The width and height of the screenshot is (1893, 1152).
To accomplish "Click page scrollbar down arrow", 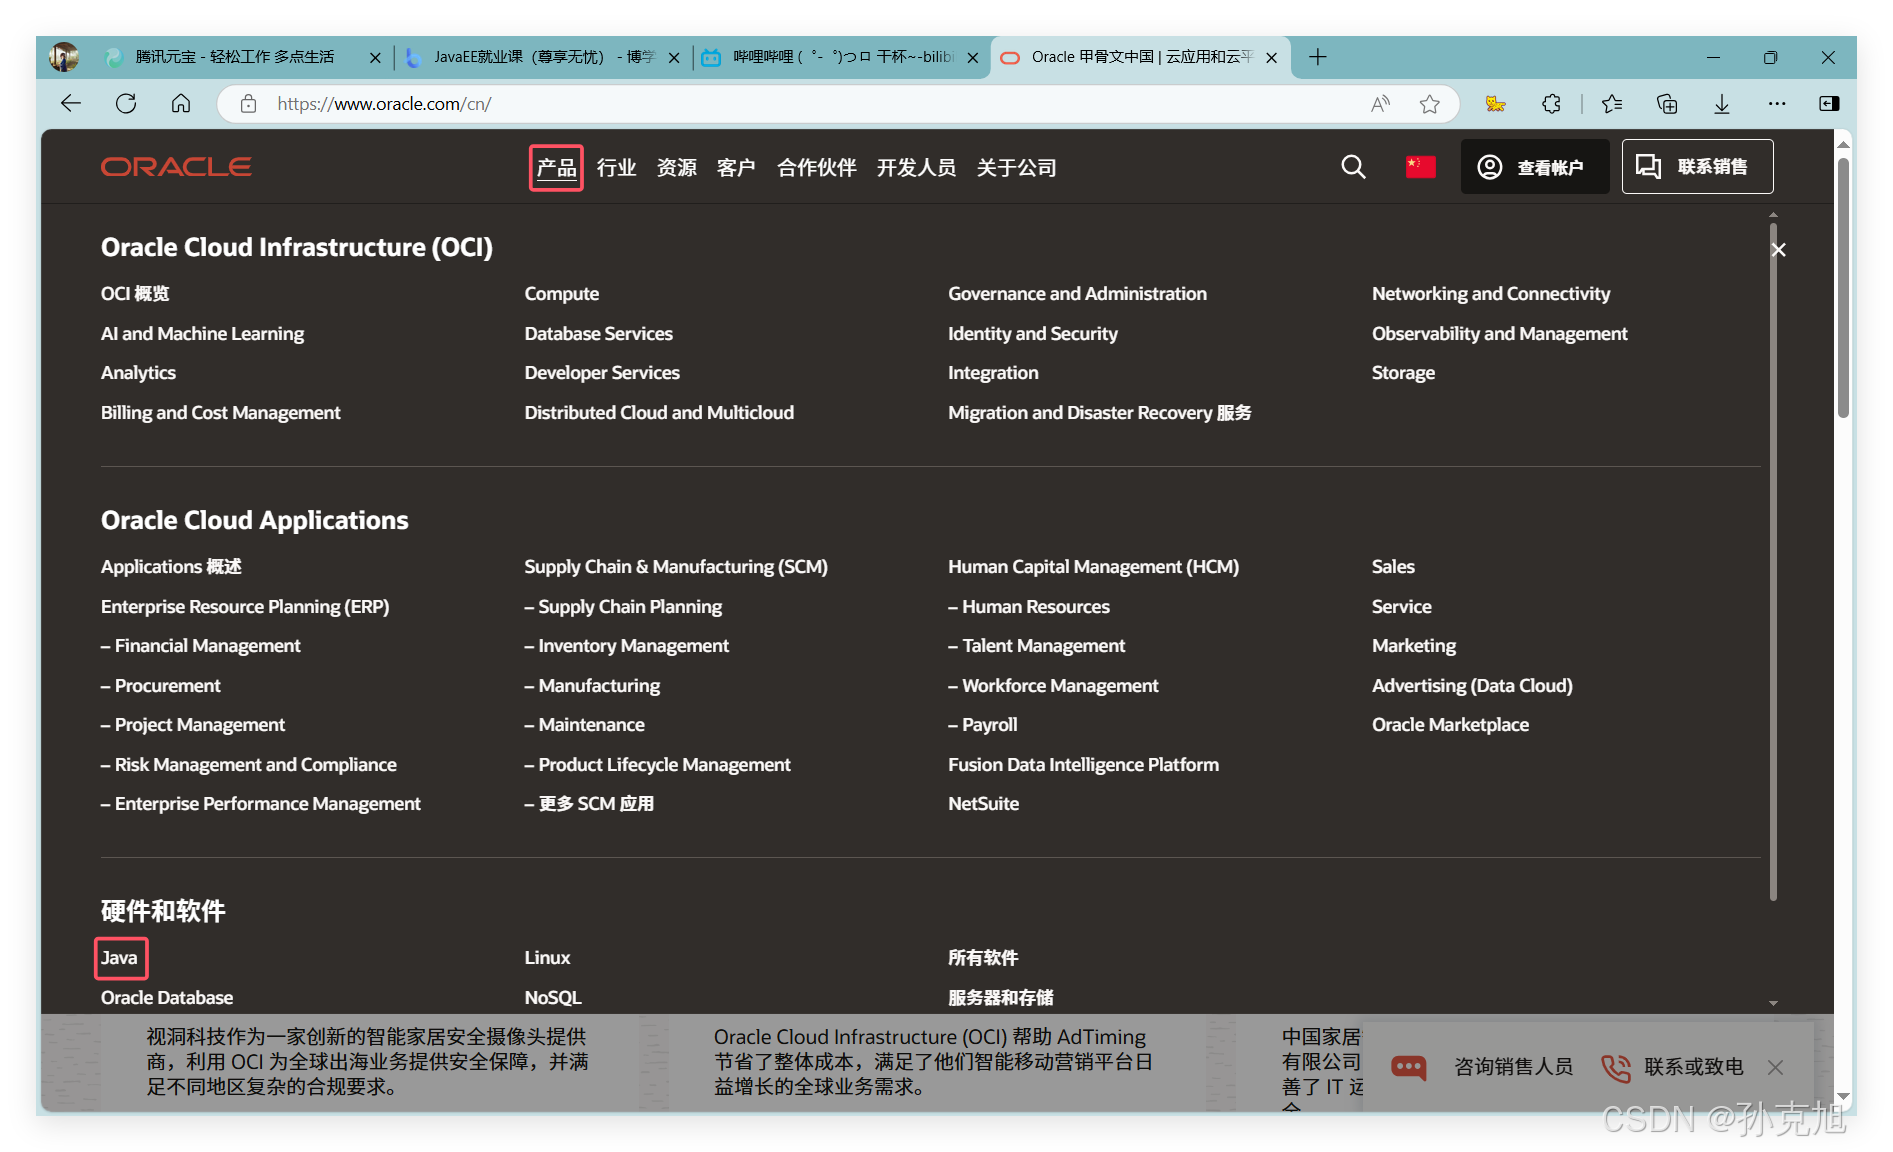I will (1843, 1097).
